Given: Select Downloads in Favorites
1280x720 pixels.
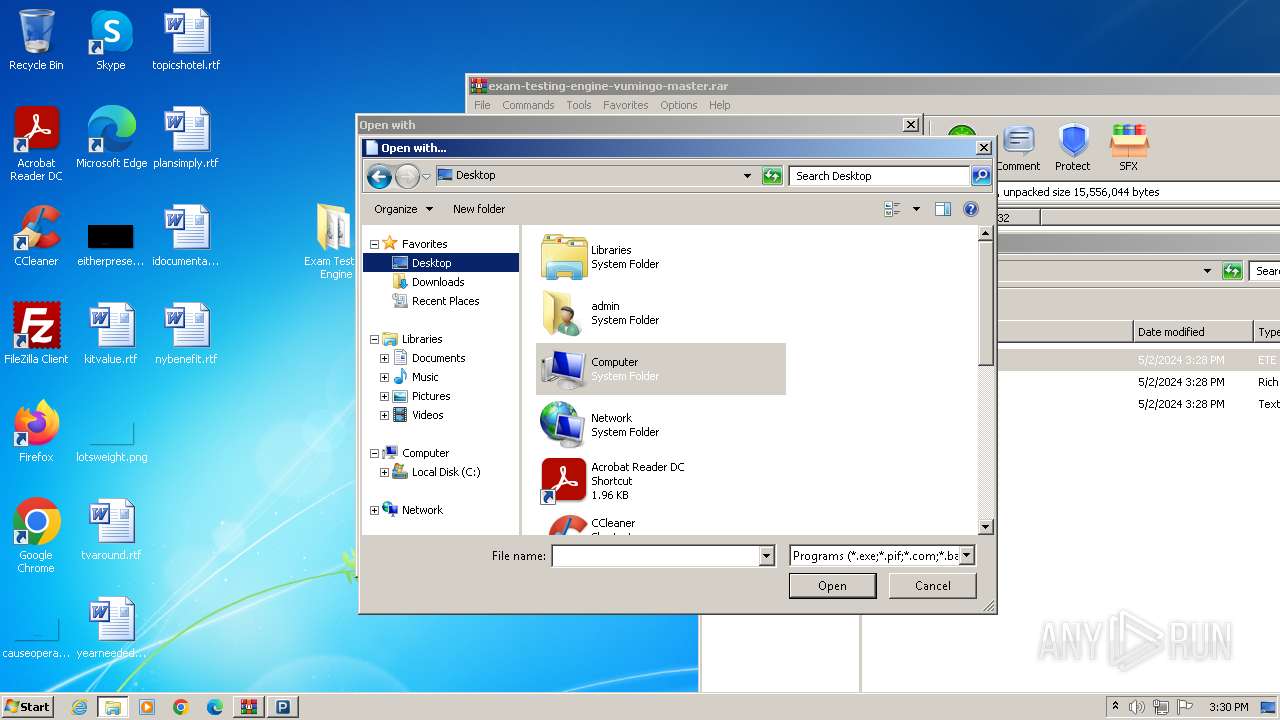Looking at the screenshot, I should point(438,282).
